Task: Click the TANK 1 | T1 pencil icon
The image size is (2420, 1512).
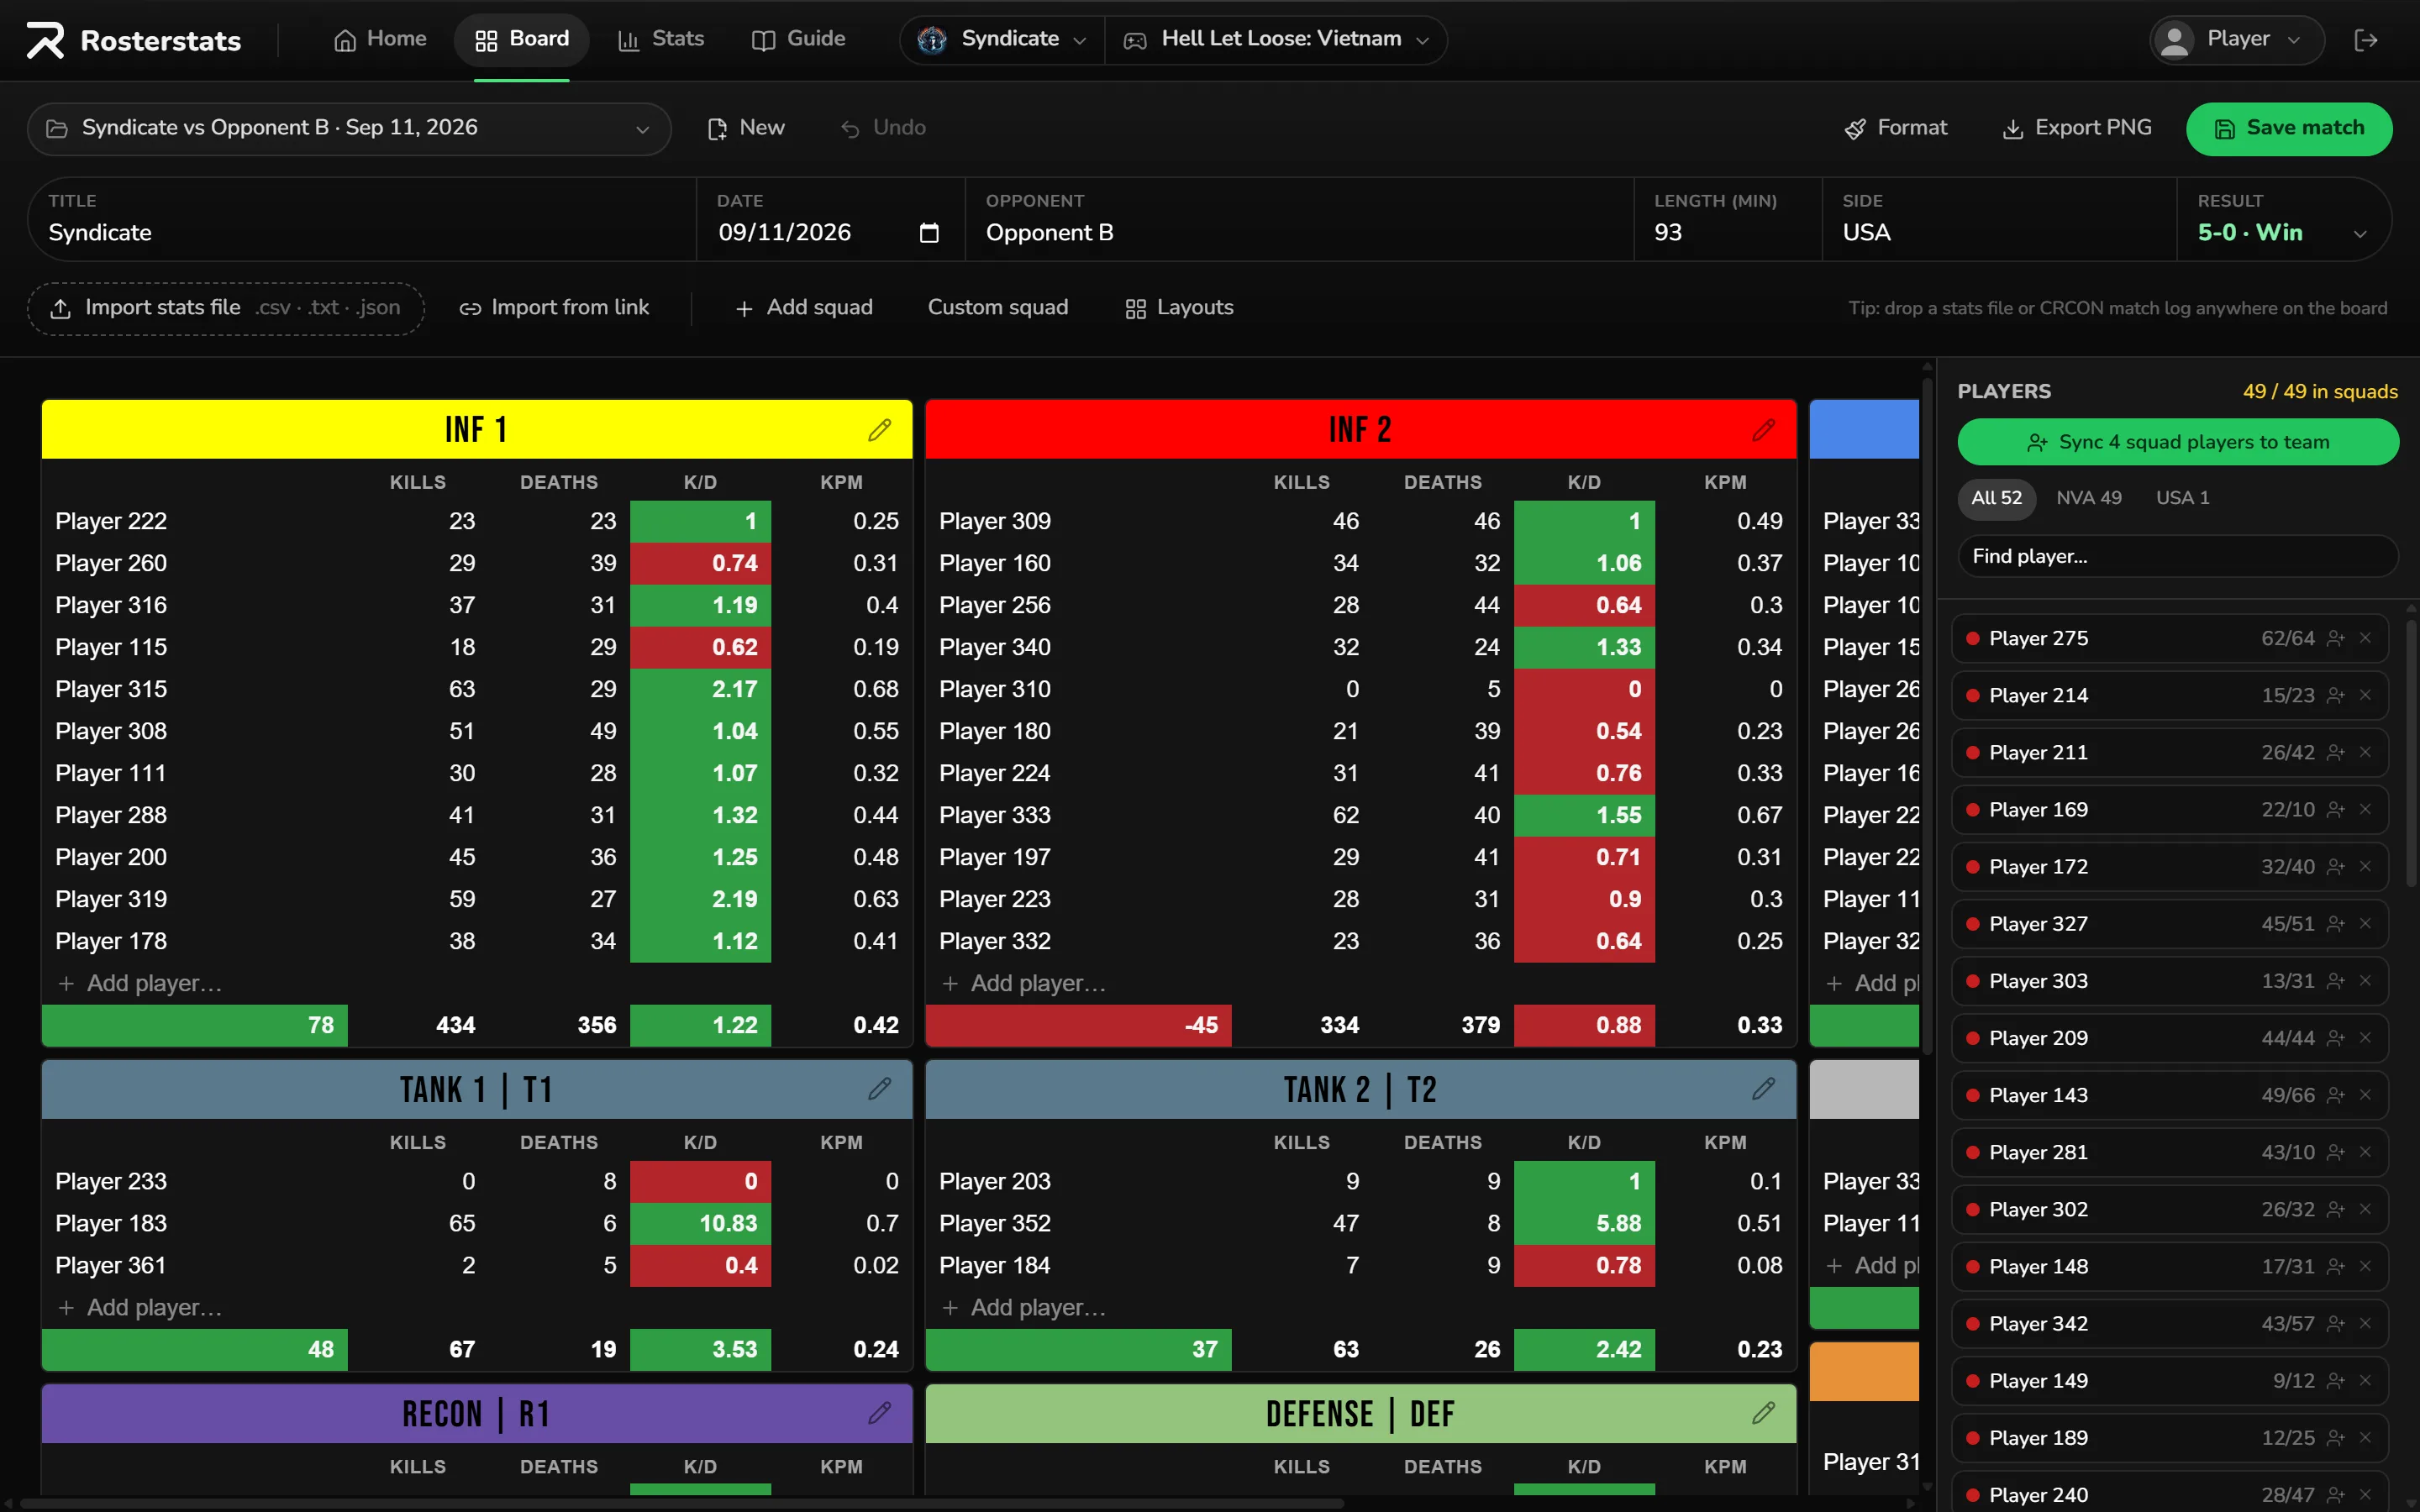Action: click(879, 1089)
